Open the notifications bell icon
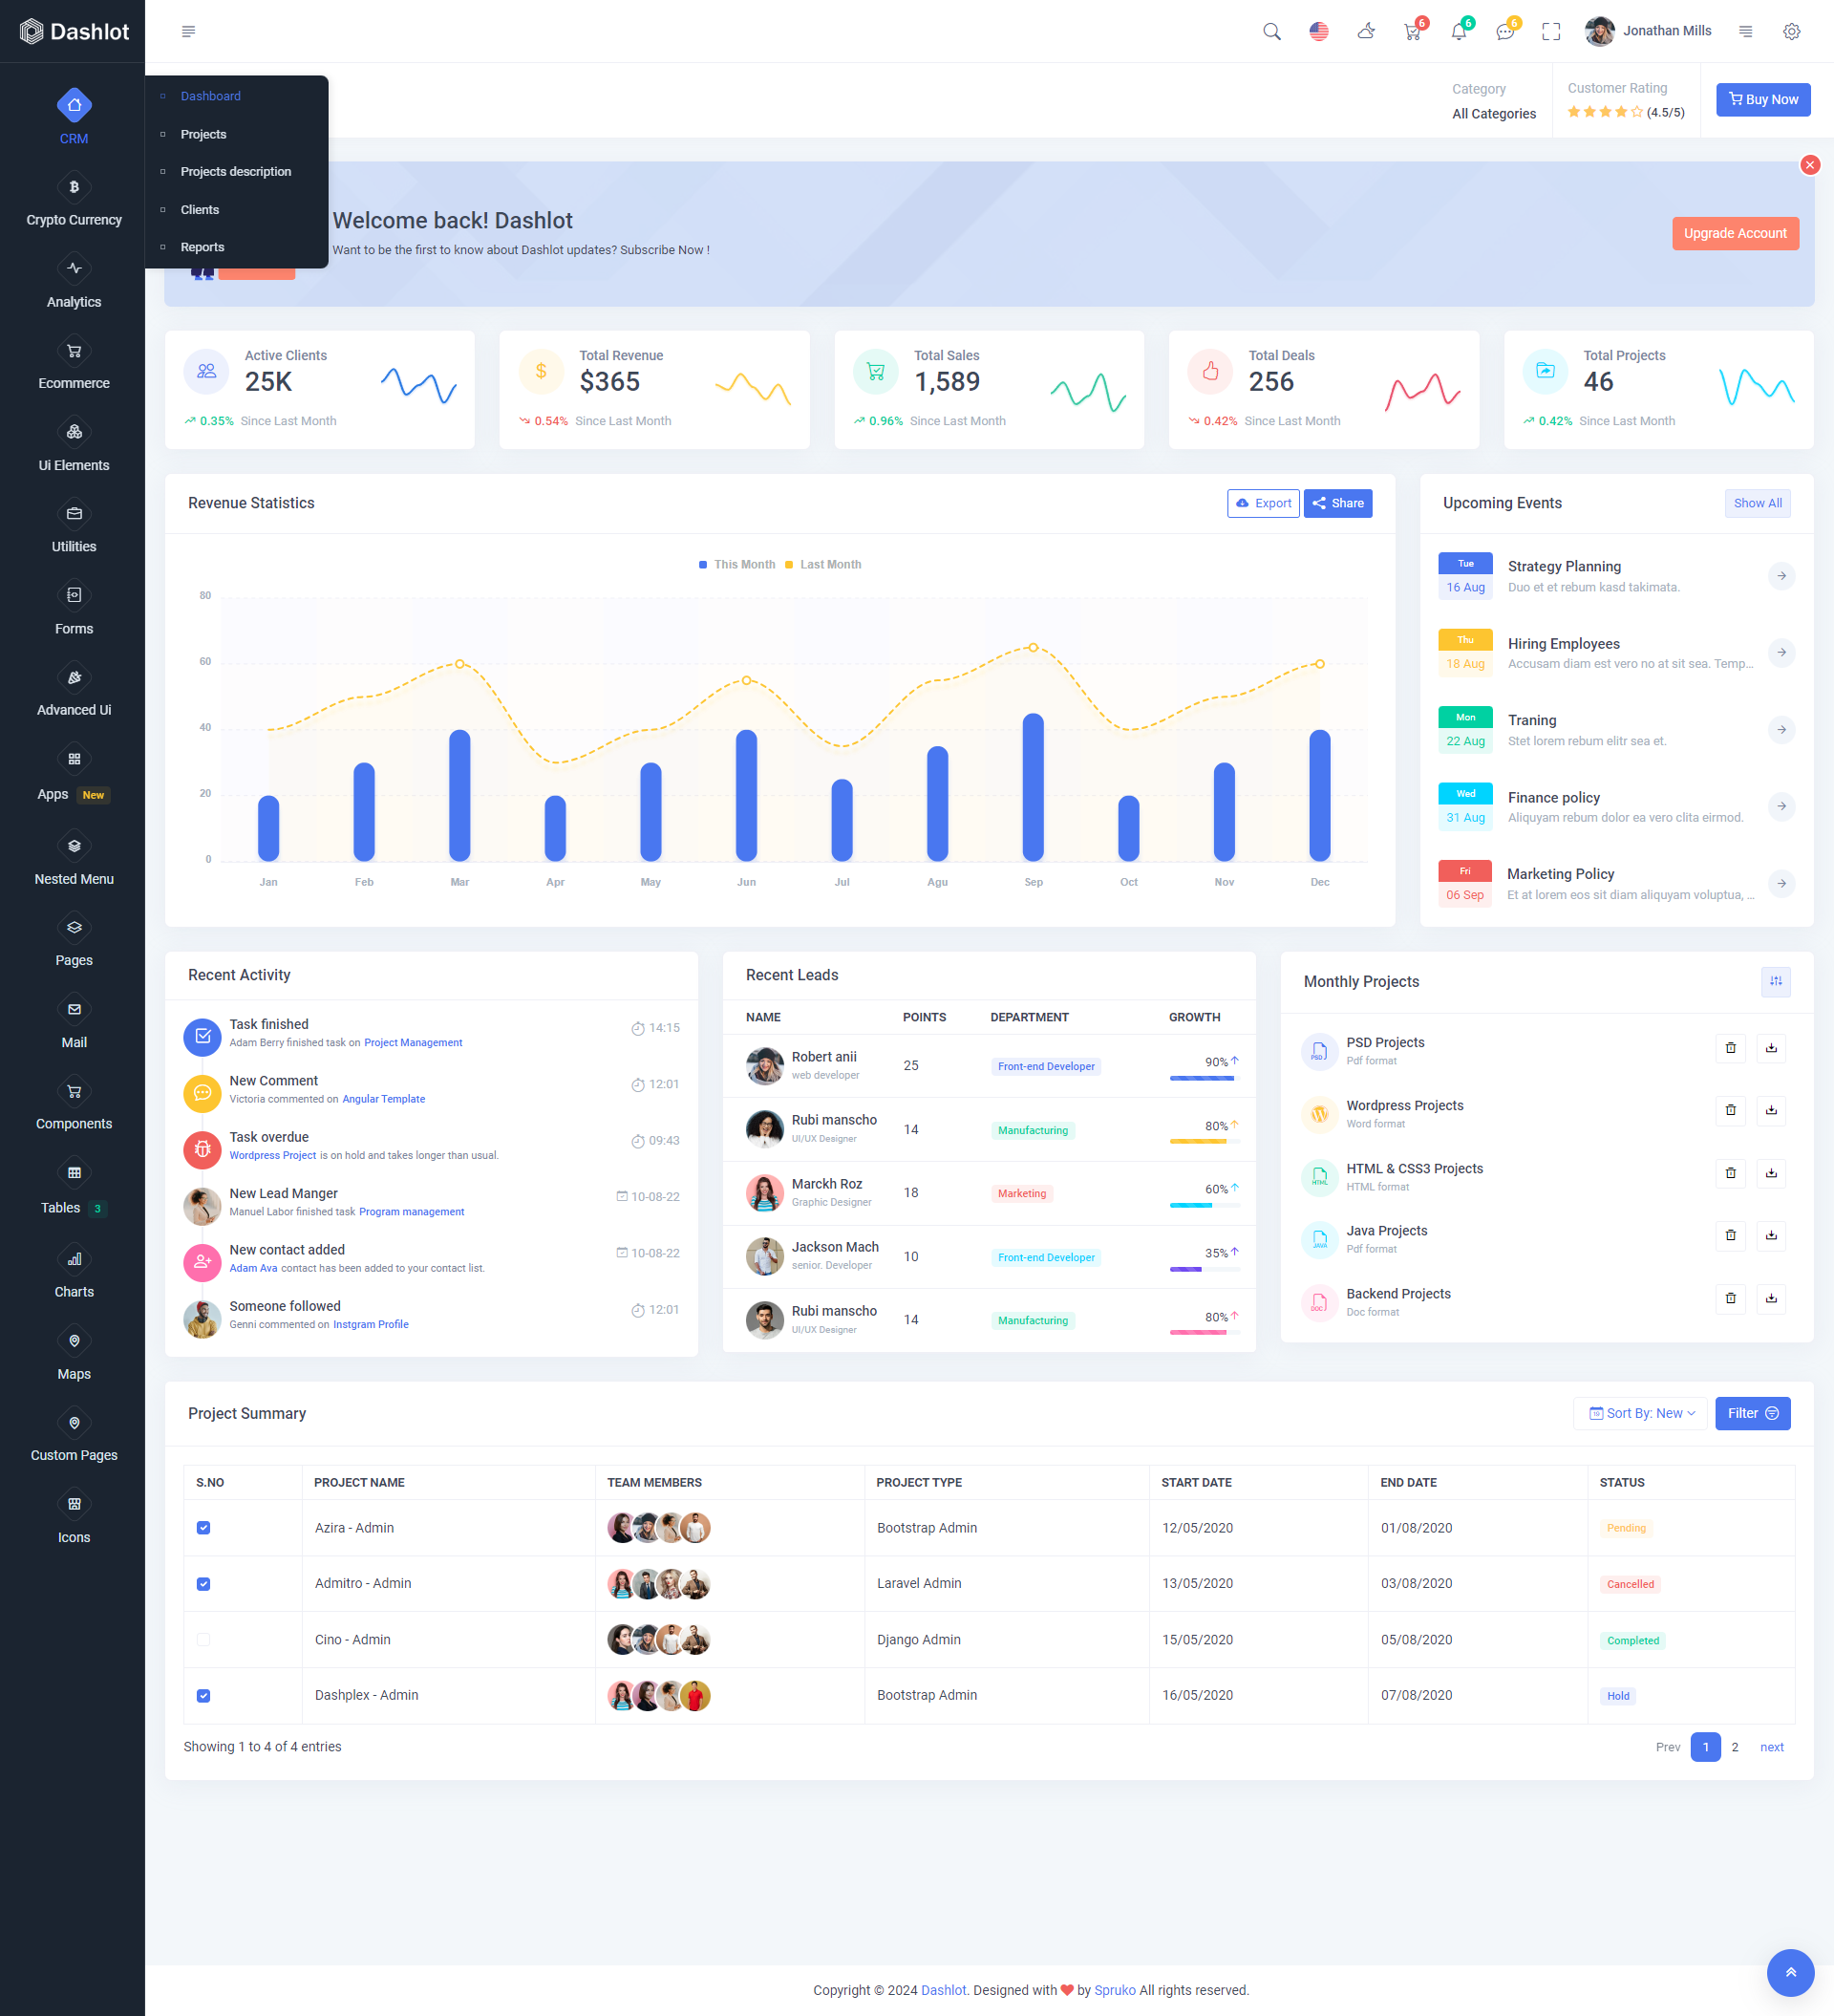Image resolution: width=1834 pixels, height=2016 pixels. [1458, 32]
